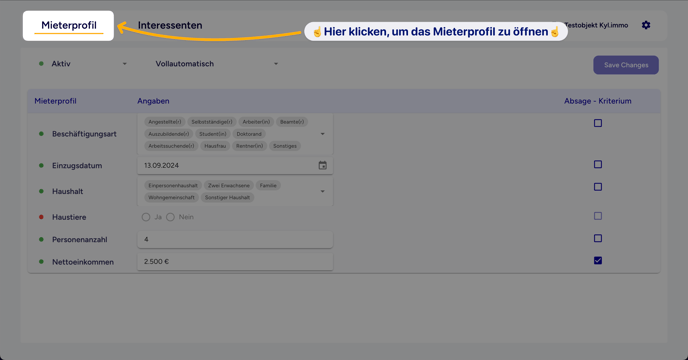Click the green dot beside Einzugsdatum
Viewport: 688px width, 360px height.
tap(41, 166)
